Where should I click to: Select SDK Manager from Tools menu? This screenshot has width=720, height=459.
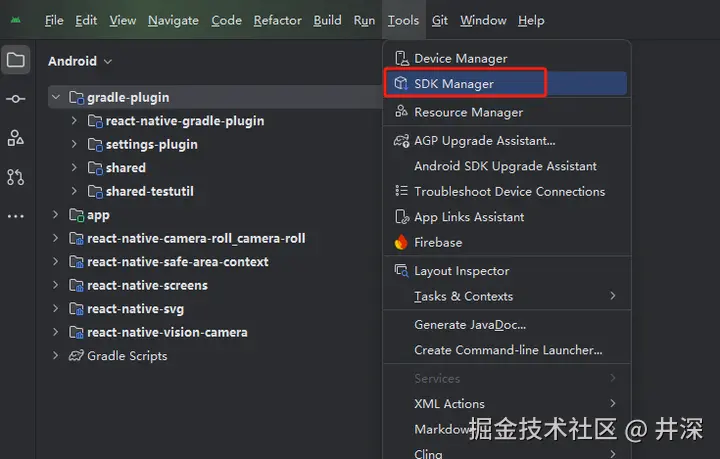click(454, 84)
